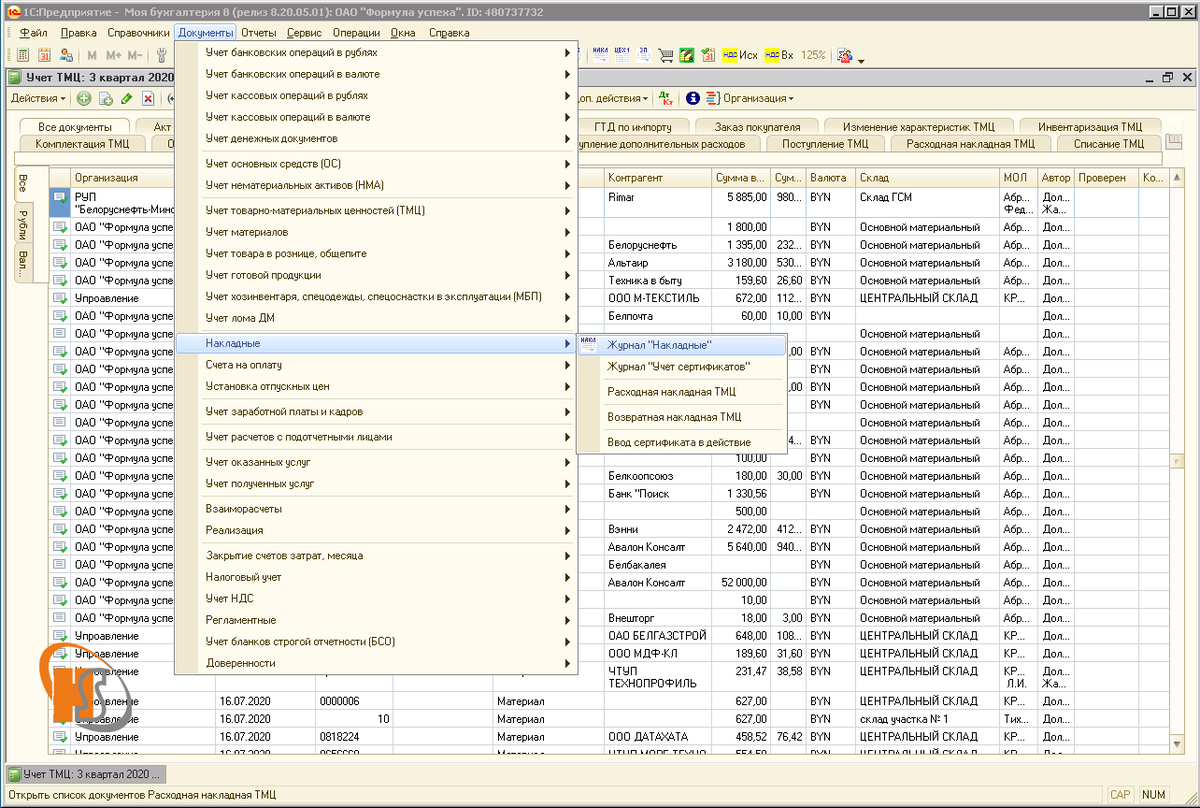Switch to the Инвентаризация ТМЦ tab
The image size is (1200, 808).
[x=1089, y=127]
